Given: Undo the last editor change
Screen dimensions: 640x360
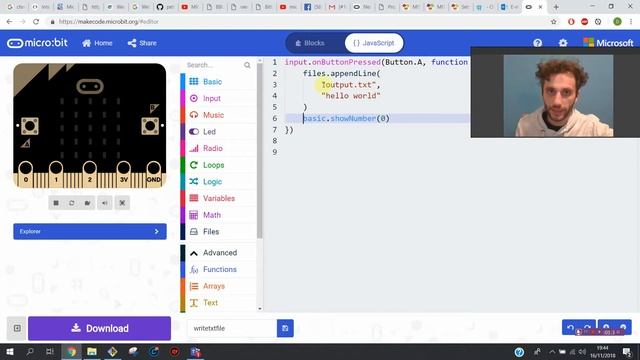Looking at the screenshot, I should click(x=570, y=327).
